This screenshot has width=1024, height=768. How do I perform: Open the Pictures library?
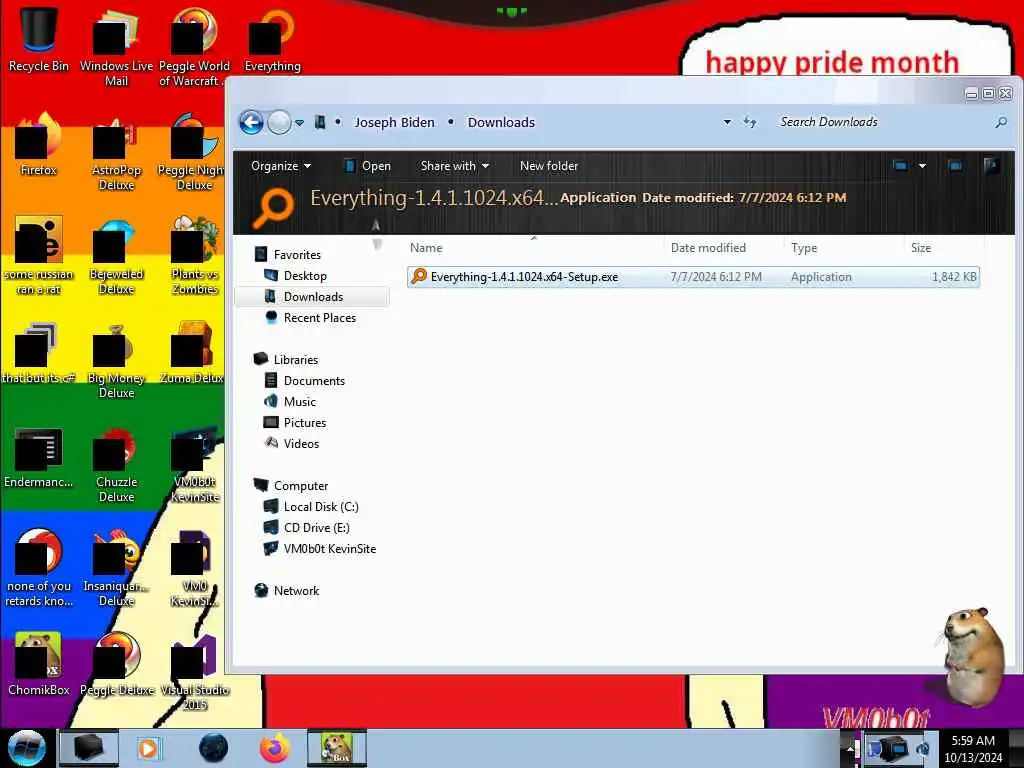click(304, 423)
